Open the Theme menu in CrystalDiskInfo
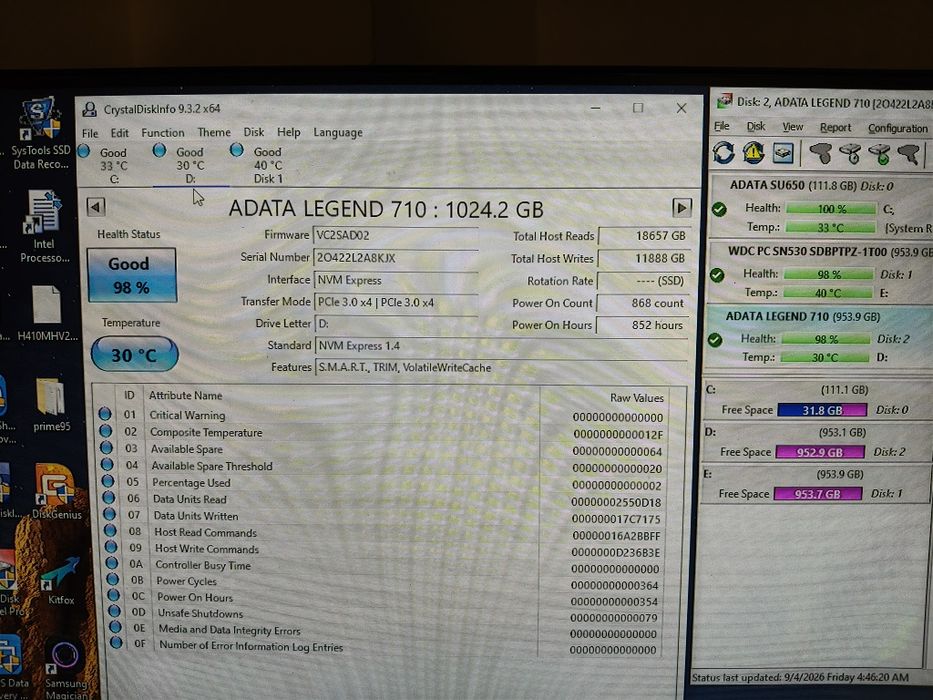The width and height of the screenshot is (933, 700). pyautogui.click(x=214, y=132)
